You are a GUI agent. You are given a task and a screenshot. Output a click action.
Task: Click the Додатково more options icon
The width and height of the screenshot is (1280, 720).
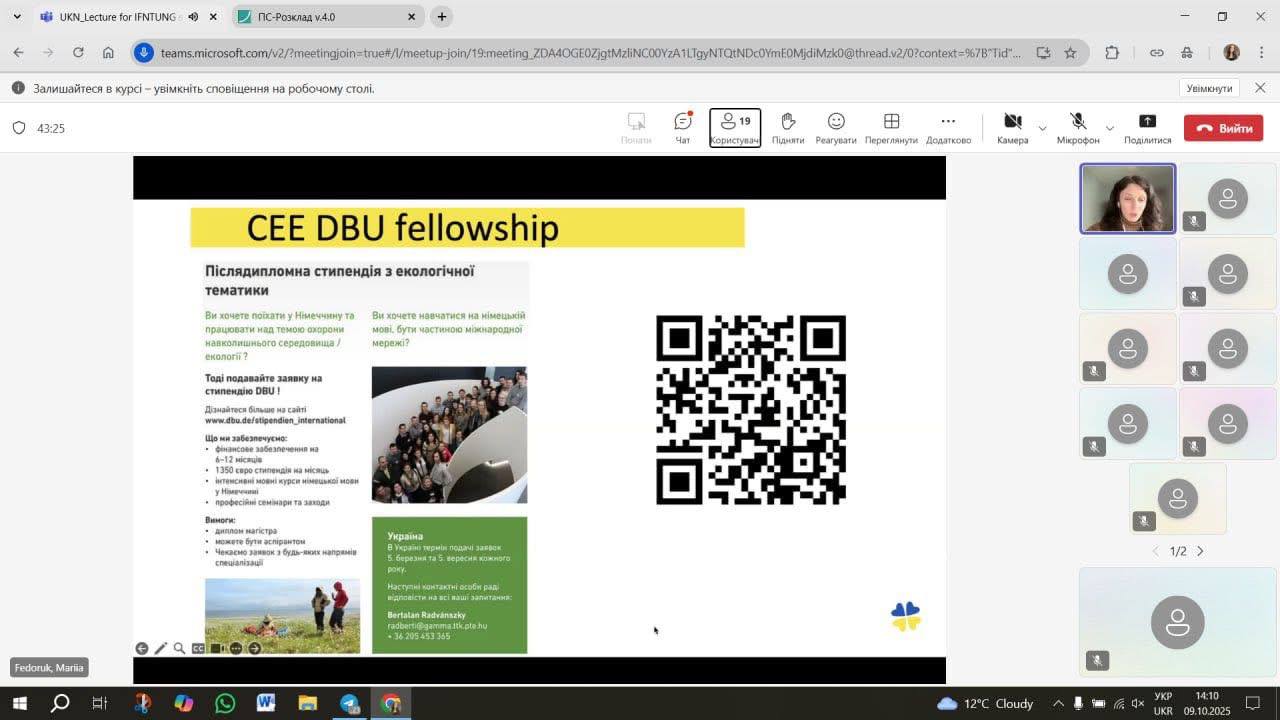tap(948, 127)
